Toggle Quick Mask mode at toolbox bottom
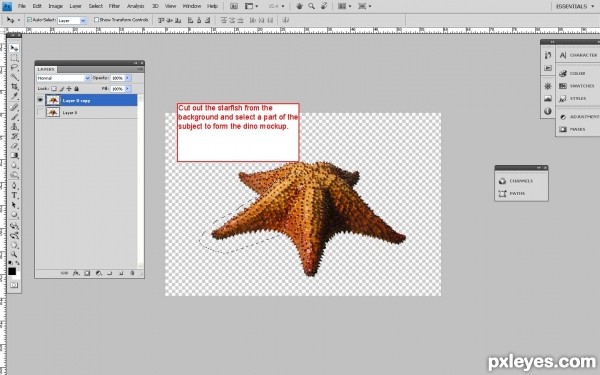 click(14, 285)
